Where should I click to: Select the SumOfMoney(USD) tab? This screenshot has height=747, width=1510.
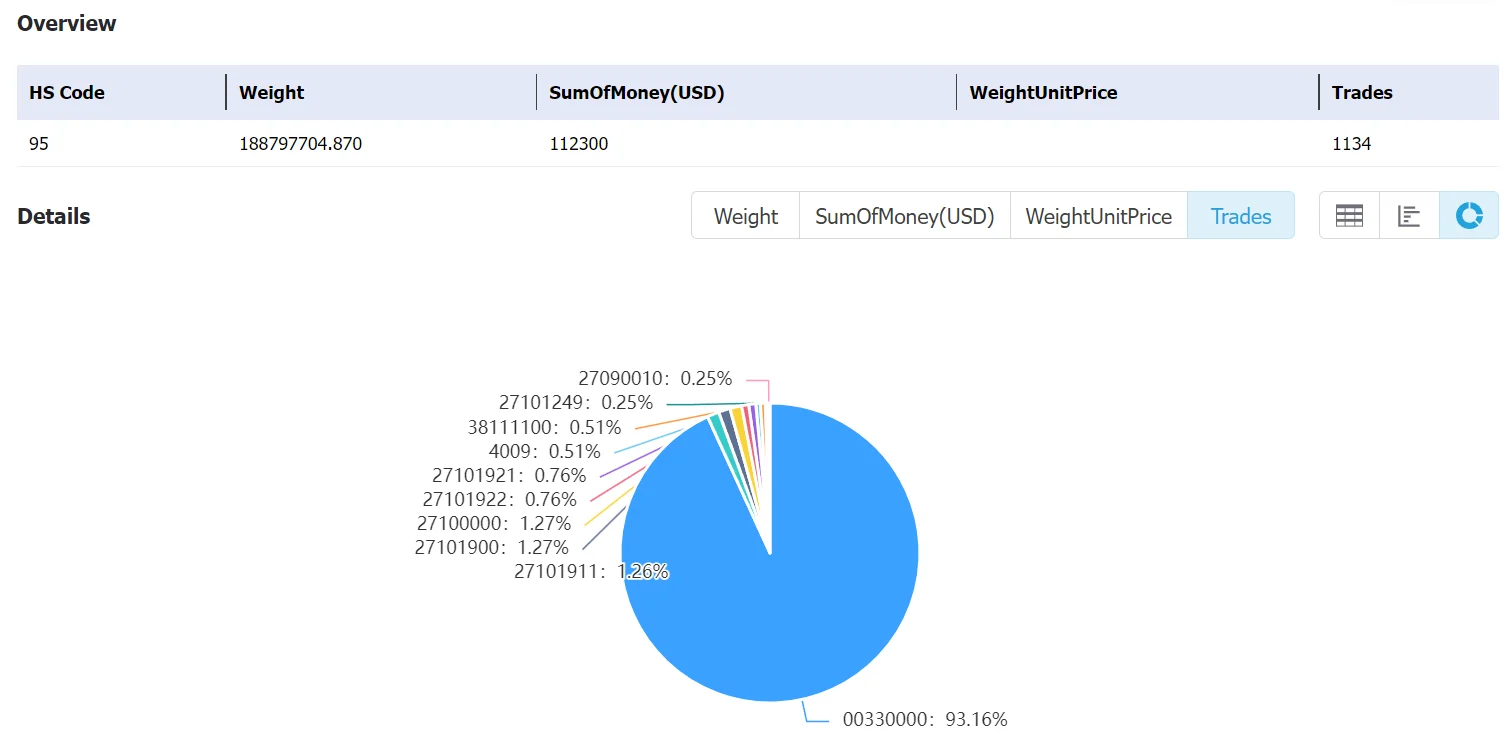pos(905,216)
